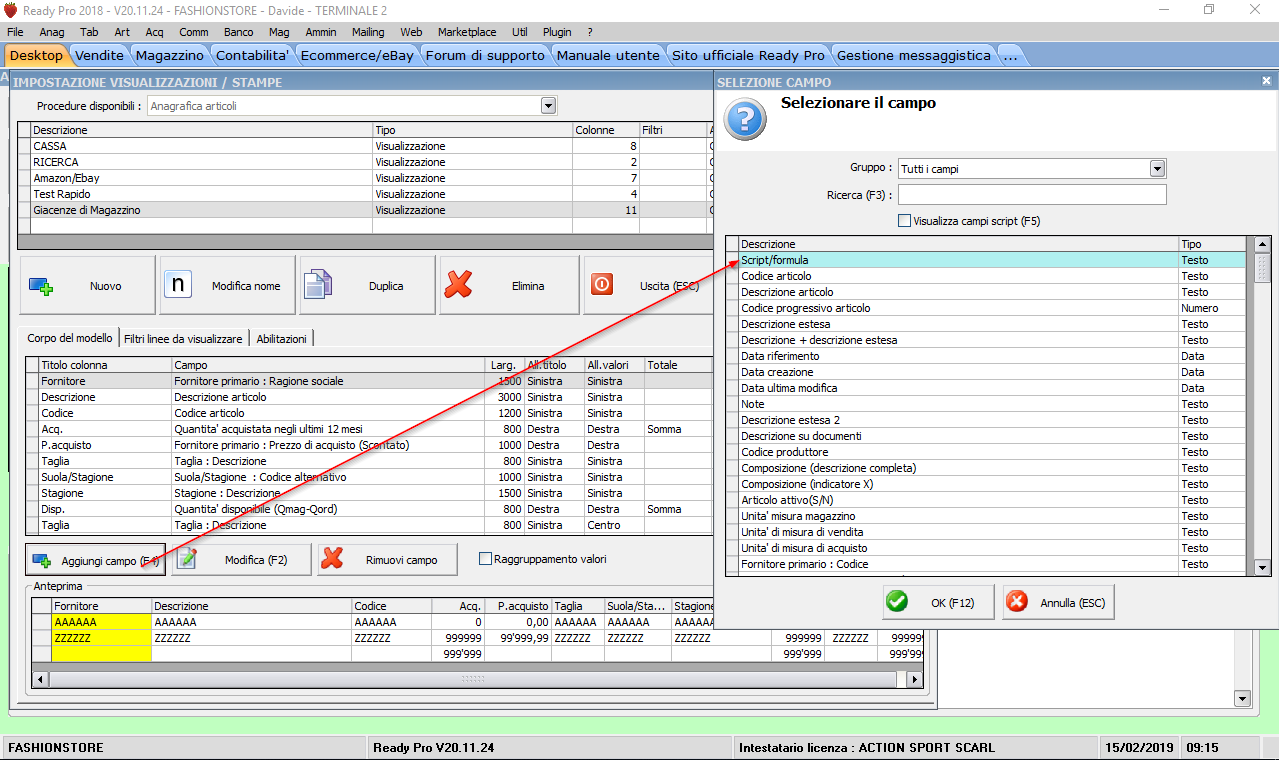Click the blue question mark icon
The height and width of the screenshot is (760, 1279).
(x=744, y=118)
